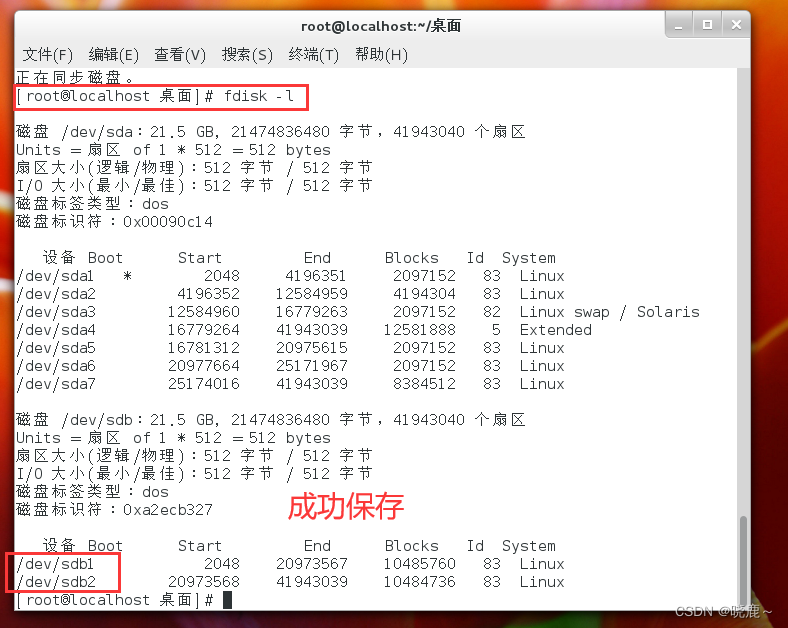The image size is (788, 628).
Task: Click the /dev/sda2 partition row
Action: (290, 294)
